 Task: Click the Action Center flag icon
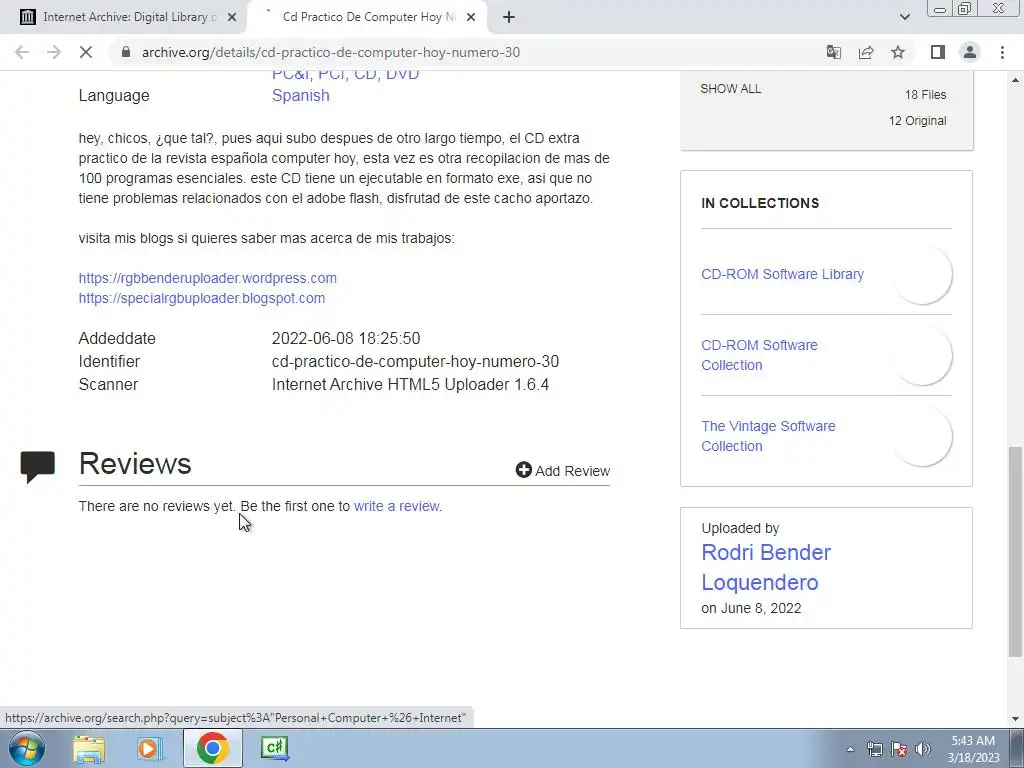pyautogui.click(x=899, y=749)
